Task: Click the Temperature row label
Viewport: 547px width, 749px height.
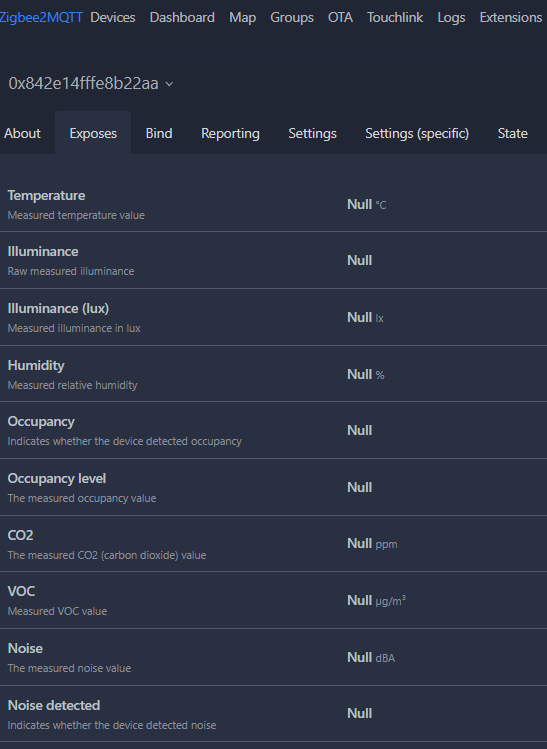Action: (x=46, y=195)
